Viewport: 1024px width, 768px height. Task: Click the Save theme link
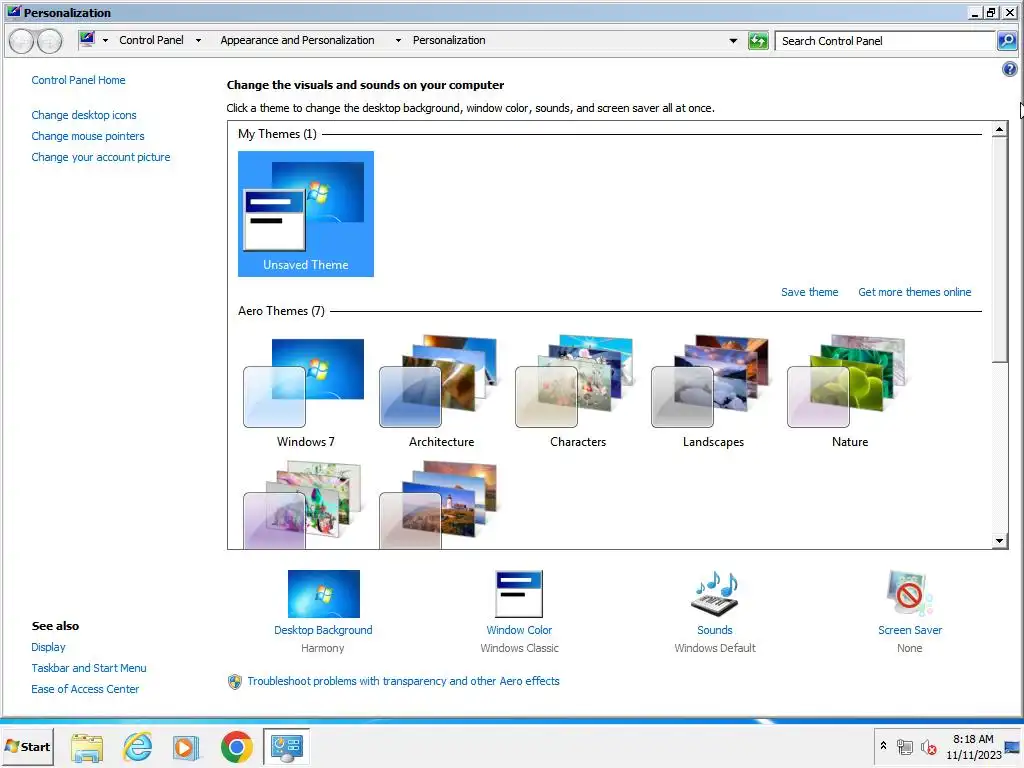coord(809,292)
